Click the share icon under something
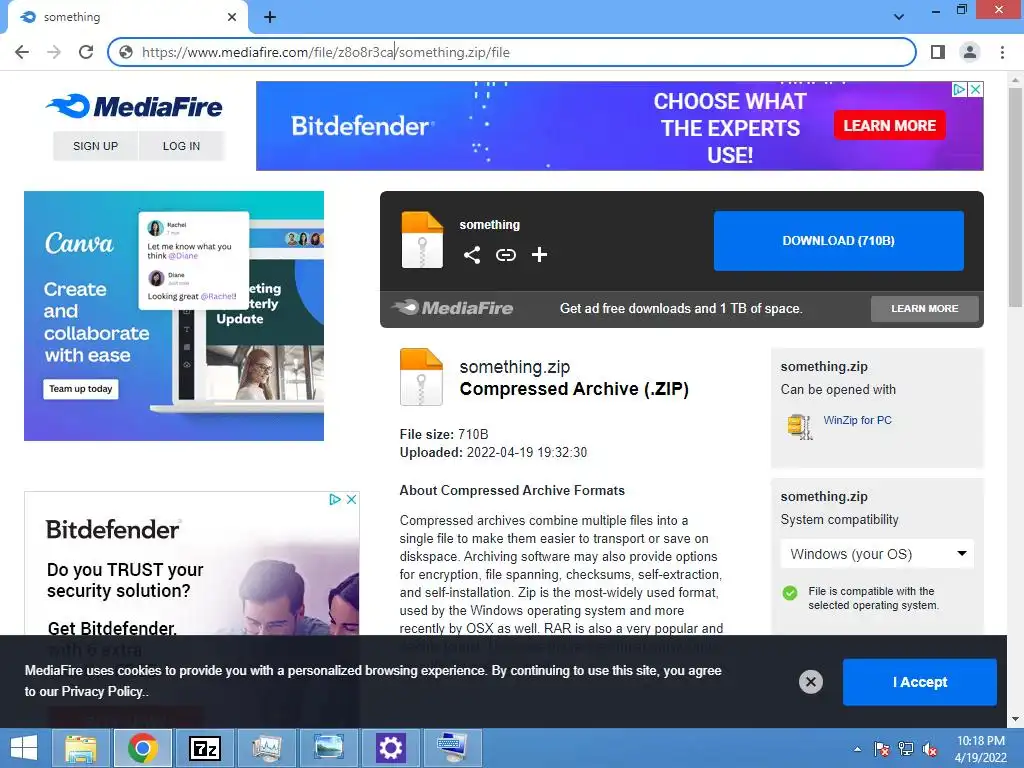Viewport: 1024px width, 768px height. click(472, 255)
